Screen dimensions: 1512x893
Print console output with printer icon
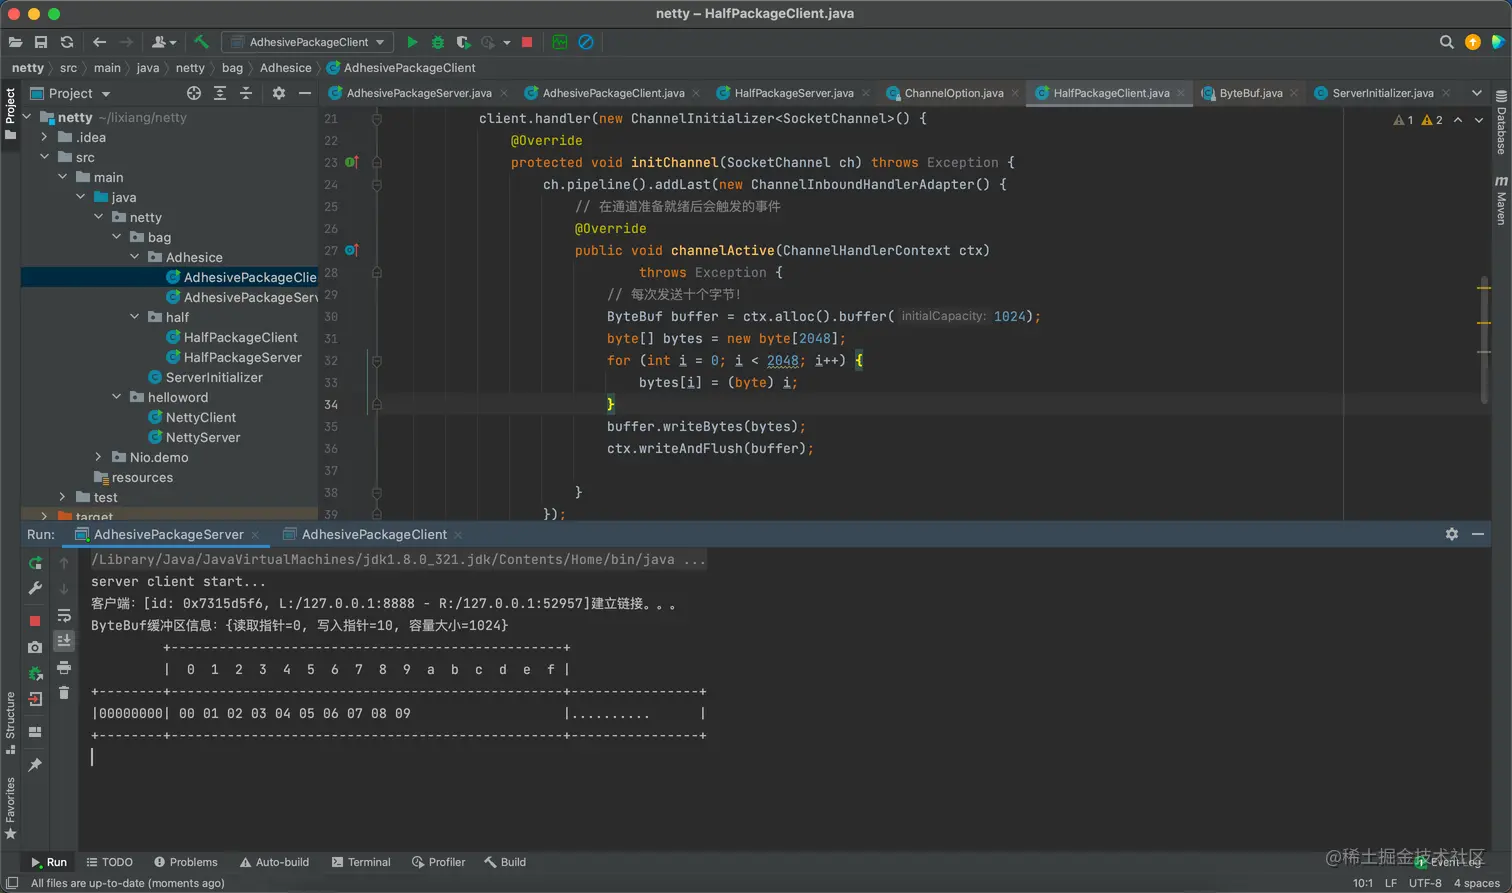click(x=64, y=667)
